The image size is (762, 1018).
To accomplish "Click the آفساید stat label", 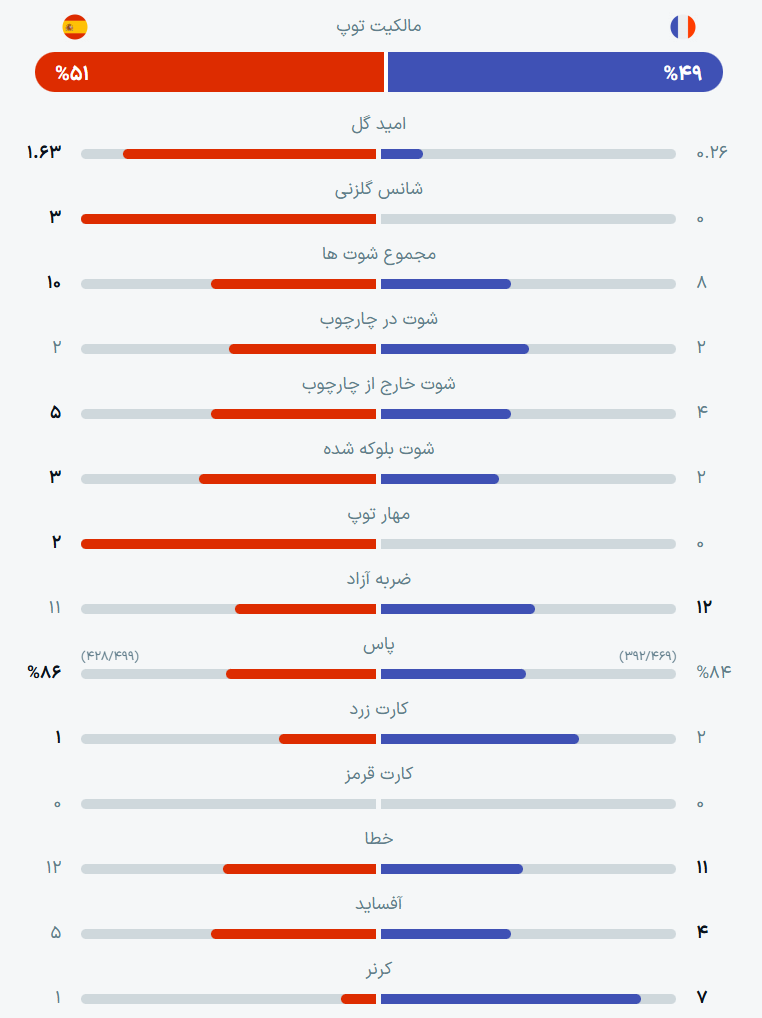I will 379,903.
